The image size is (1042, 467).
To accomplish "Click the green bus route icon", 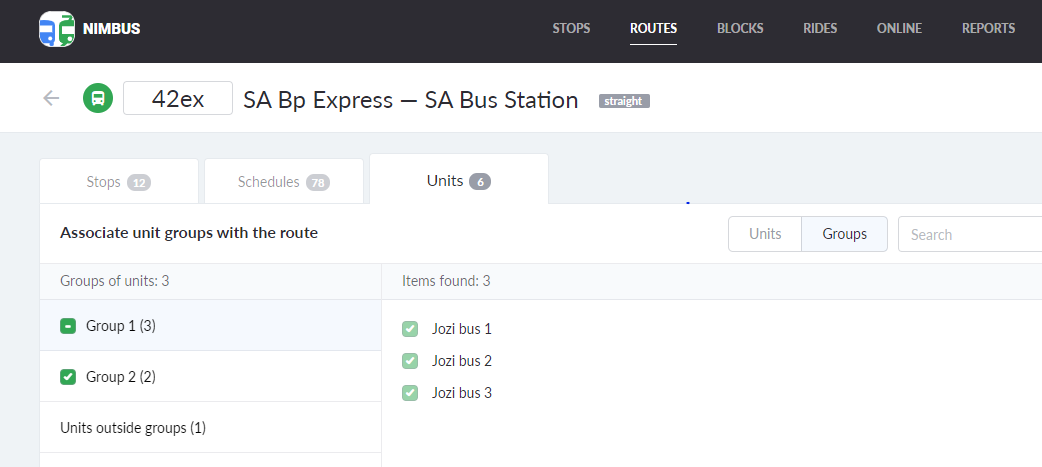I will click(x=97, y=99).
